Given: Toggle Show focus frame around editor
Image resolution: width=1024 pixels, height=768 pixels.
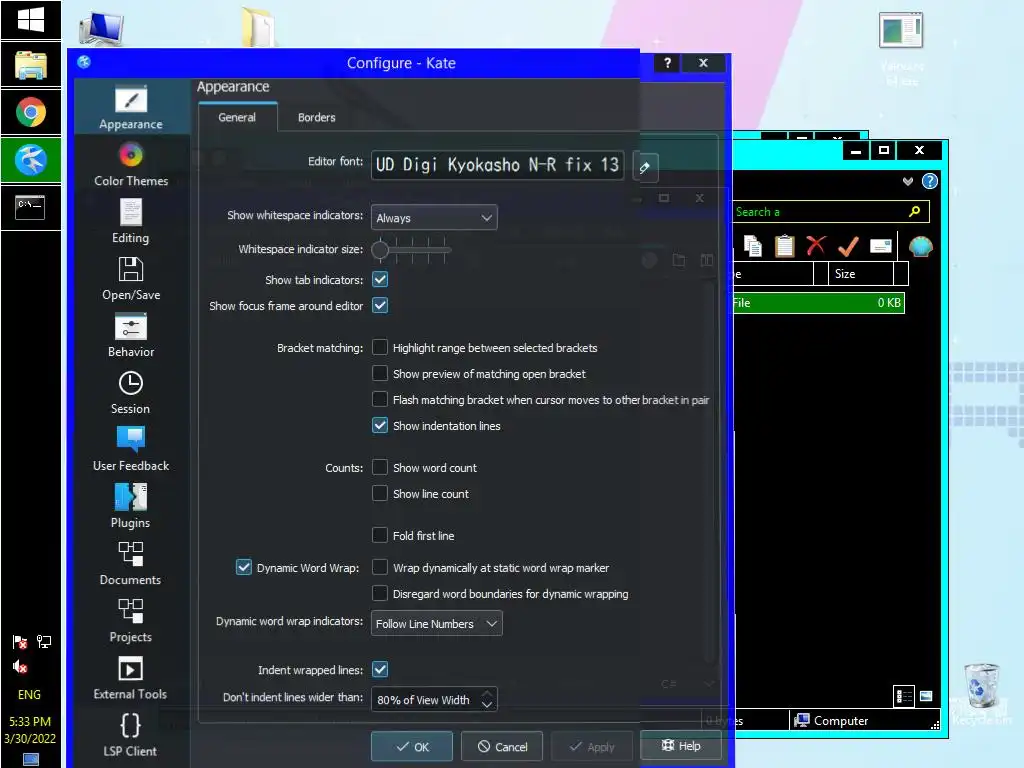Looking at the screenshot, I should [380, 306].
